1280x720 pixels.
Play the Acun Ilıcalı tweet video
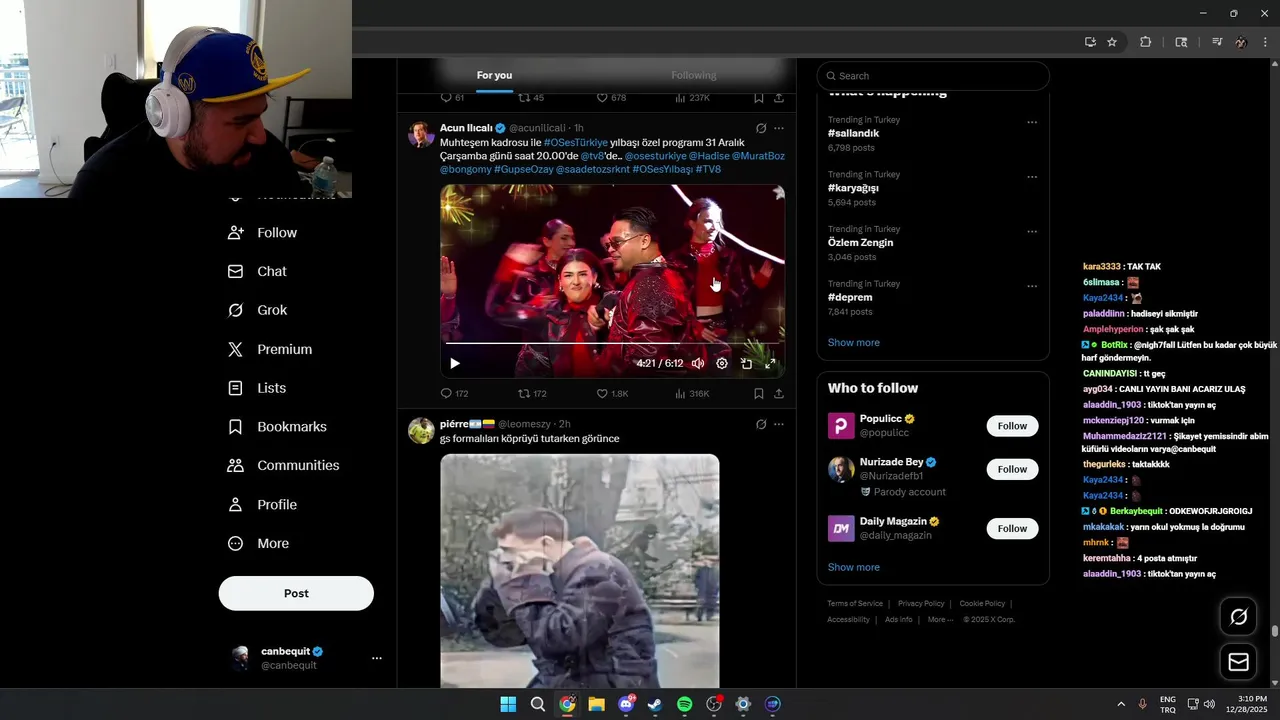(455, 364)
